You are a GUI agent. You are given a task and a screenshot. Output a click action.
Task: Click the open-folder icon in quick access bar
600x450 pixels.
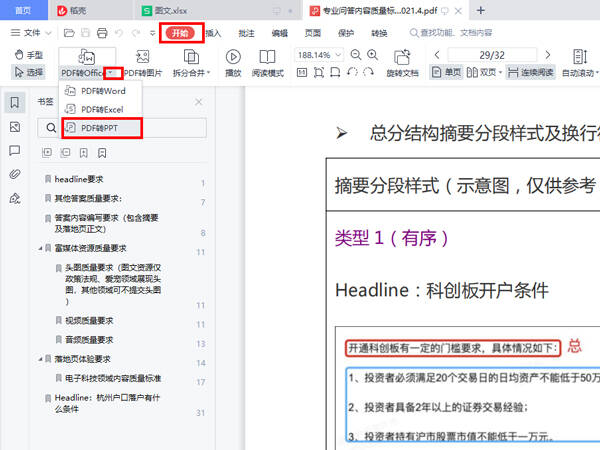[69, 33]
